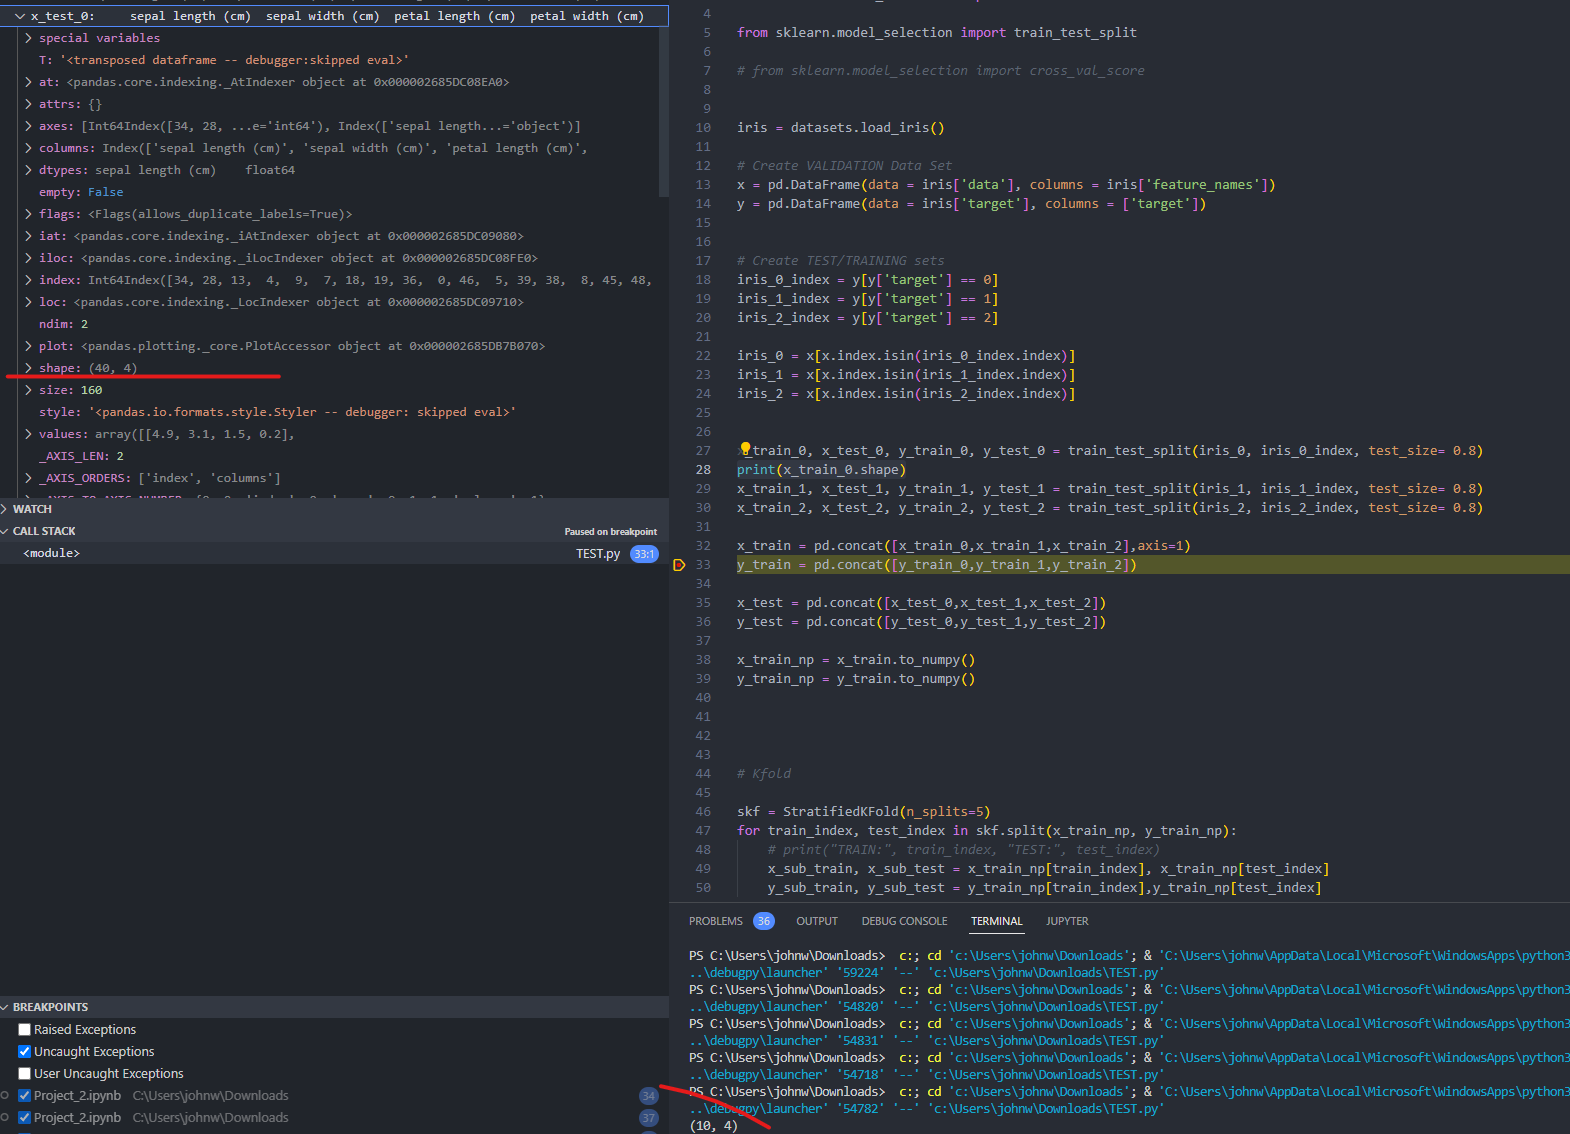
Task: Disable Uncaught Exceptions breakpoint
Action: pos(25,1052)
